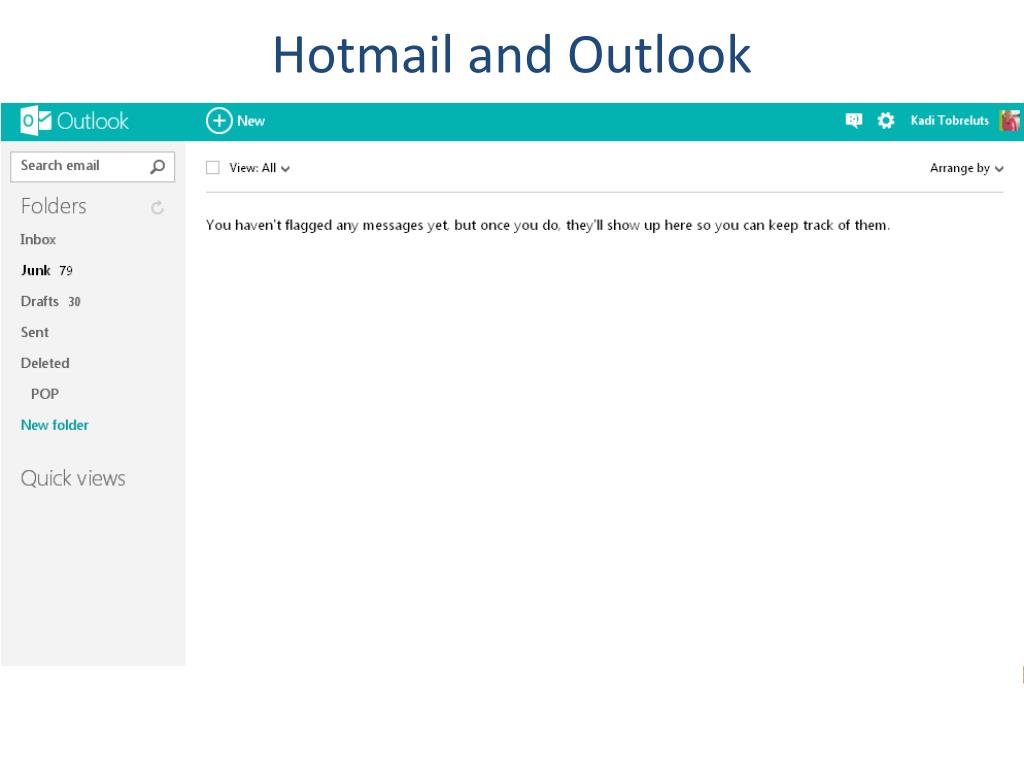Click the Kadi Tobreluts profile picture
This screenshot has width=1024, height=768.
[x=1010, y=121]
